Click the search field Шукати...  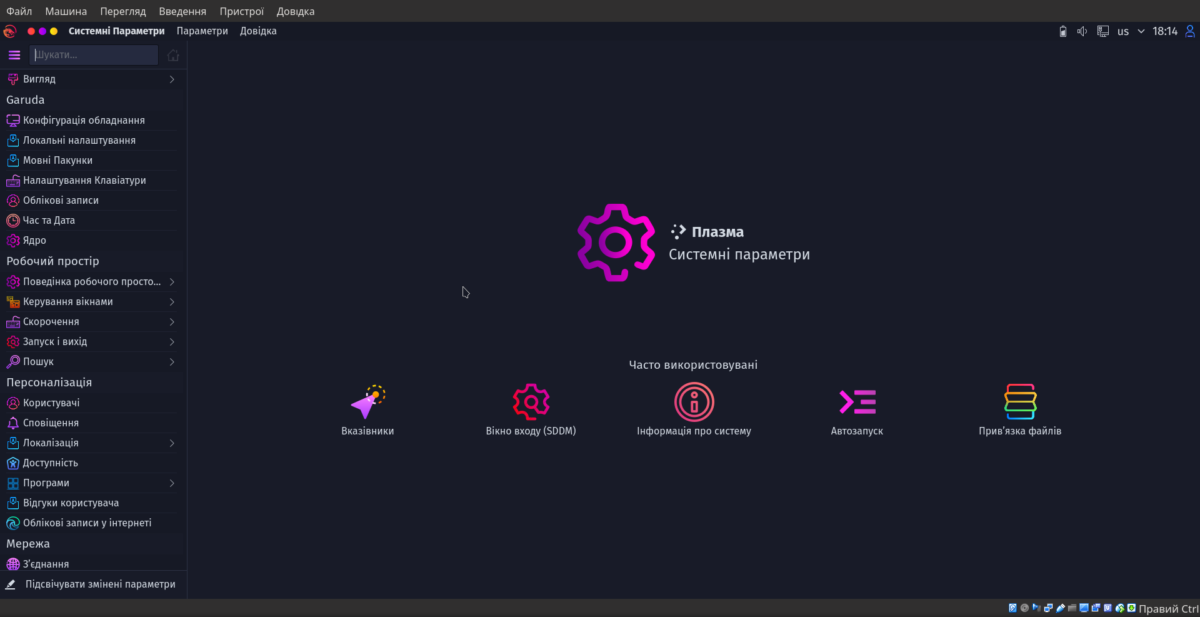93,55
